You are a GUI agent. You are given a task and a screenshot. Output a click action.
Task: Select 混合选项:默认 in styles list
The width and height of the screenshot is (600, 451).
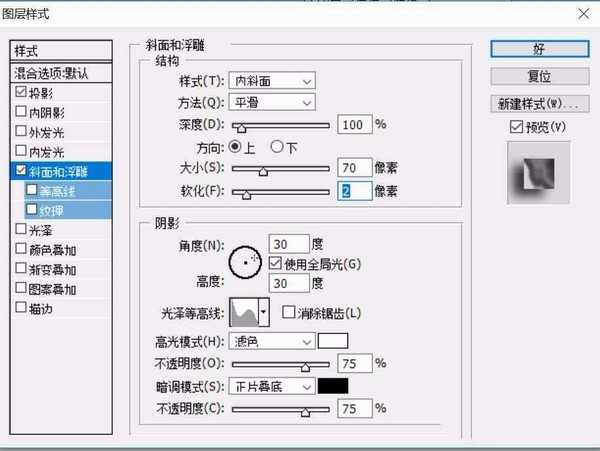(x=65, y=72)
